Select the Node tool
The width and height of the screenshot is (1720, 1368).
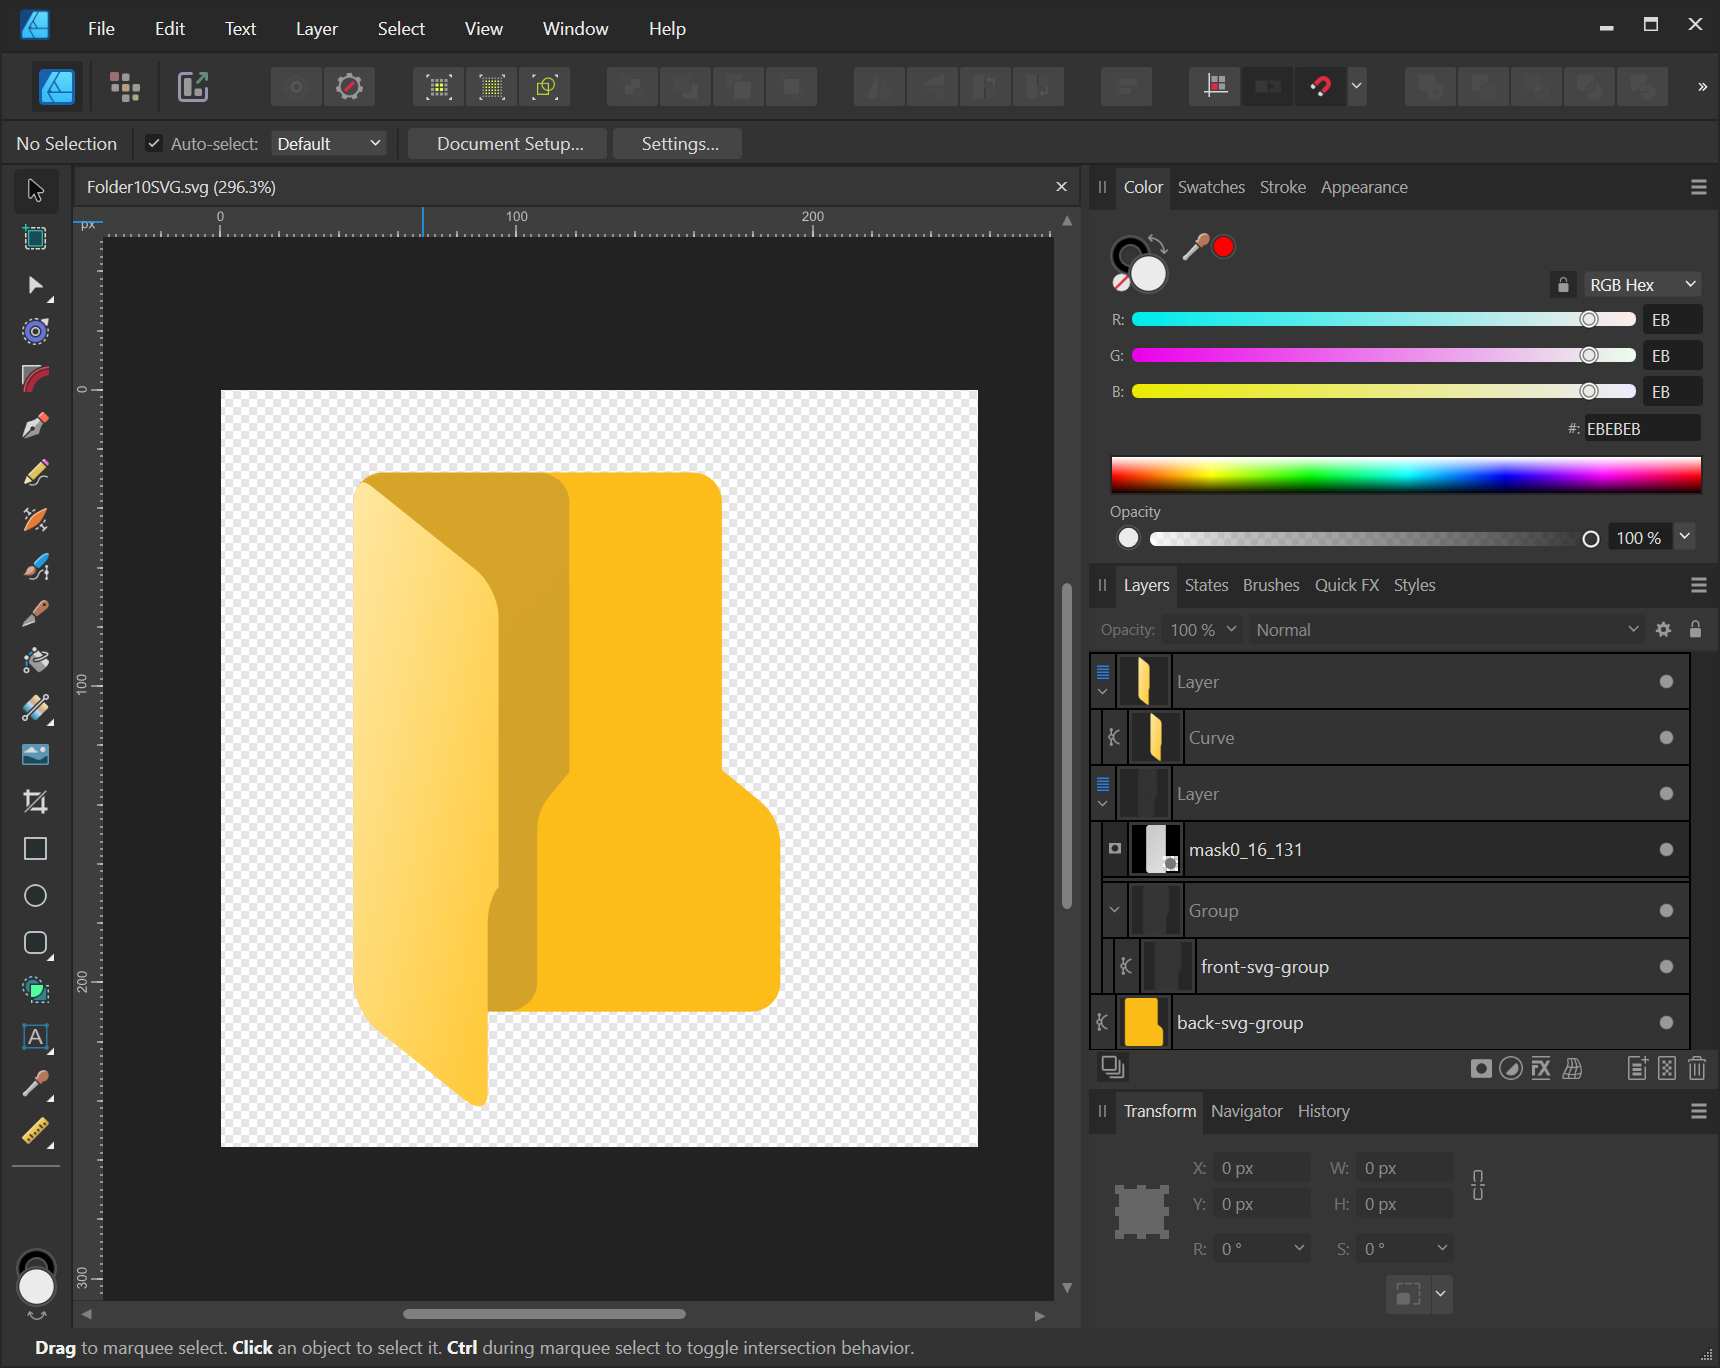tap(35, 285)
